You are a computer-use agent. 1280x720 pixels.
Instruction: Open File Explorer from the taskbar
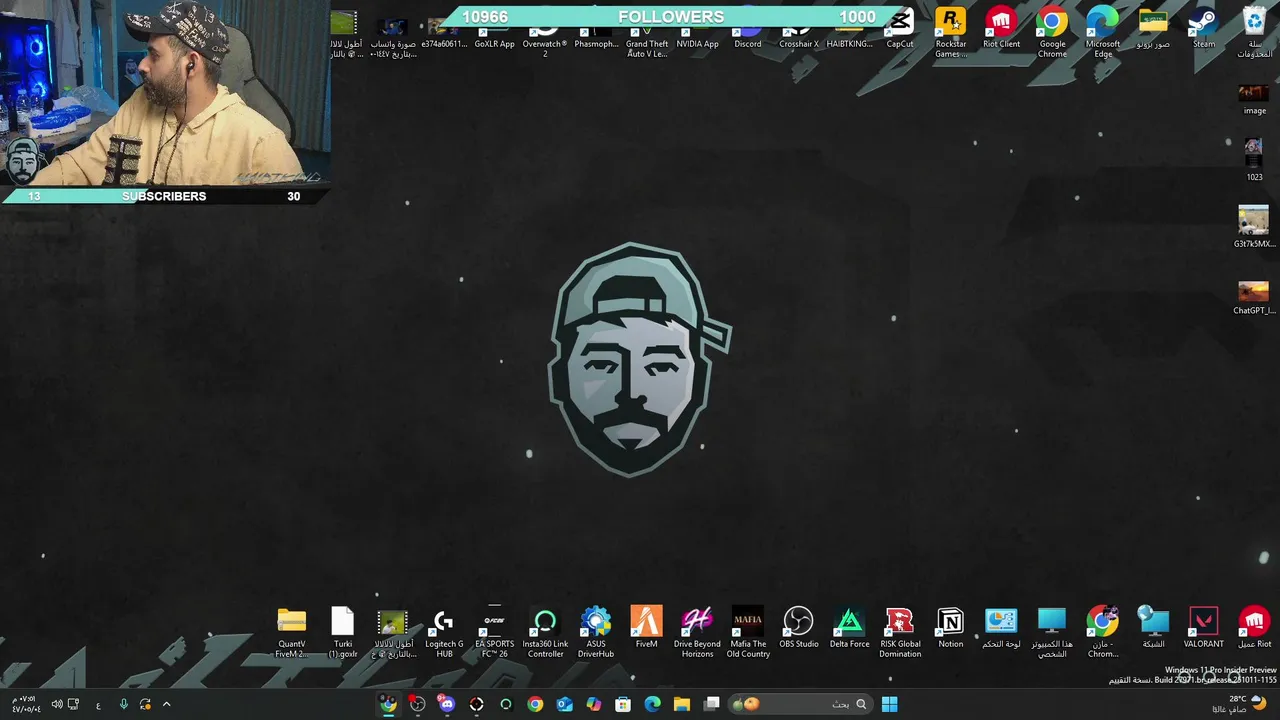682,704
